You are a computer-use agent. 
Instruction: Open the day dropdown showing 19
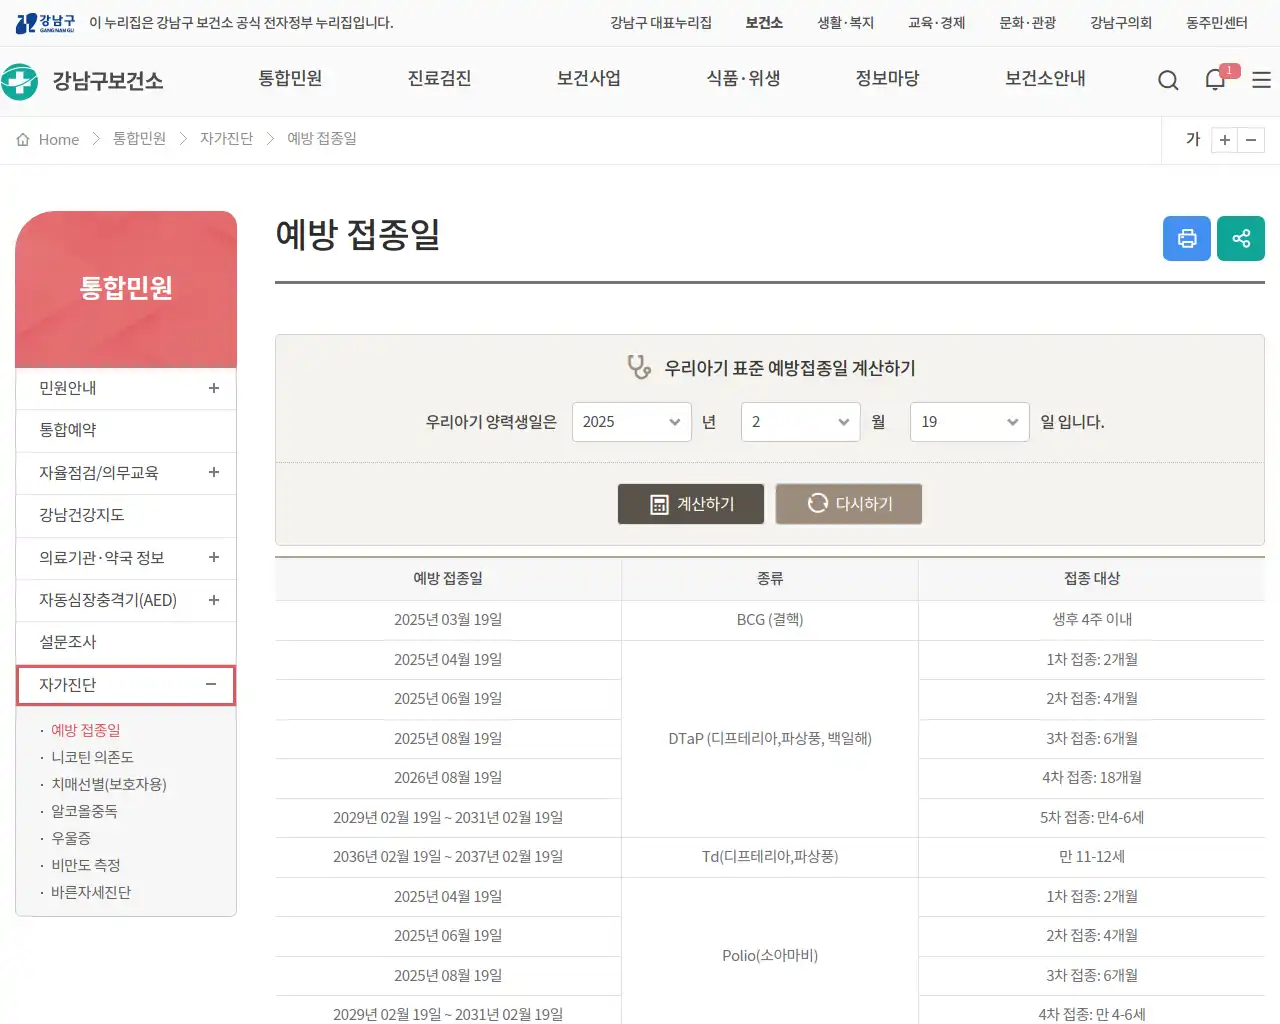tap(968, 421)
